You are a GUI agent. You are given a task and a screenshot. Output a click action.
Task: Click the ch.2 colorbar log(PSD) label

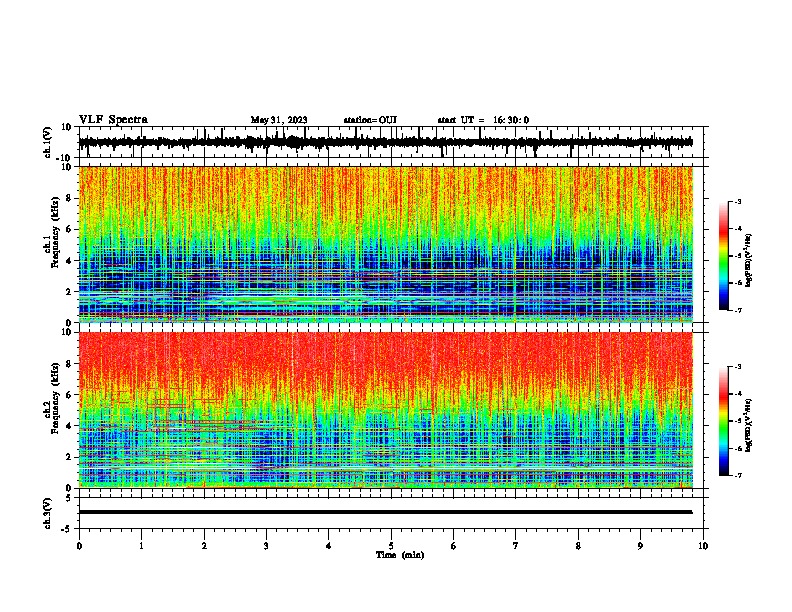click(x=748, y=425)
